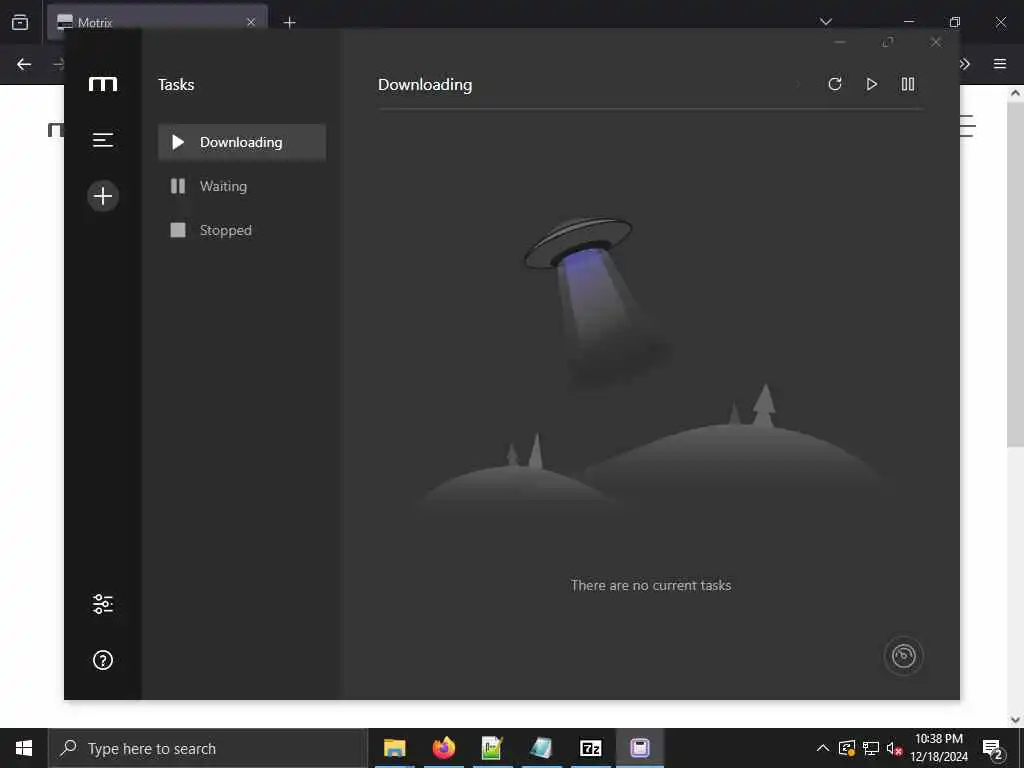The width and height of the screenshot is (1024, 768).
Task: Open the webpage hamburger menu behind Motrix
Action: [x=967, y=126]
